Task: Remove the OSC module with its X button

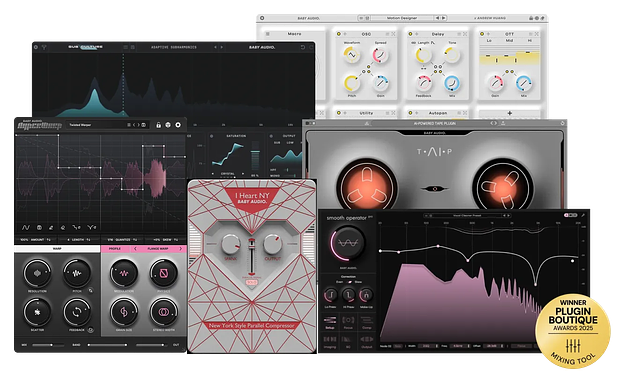Action: [x=393, y=34]
